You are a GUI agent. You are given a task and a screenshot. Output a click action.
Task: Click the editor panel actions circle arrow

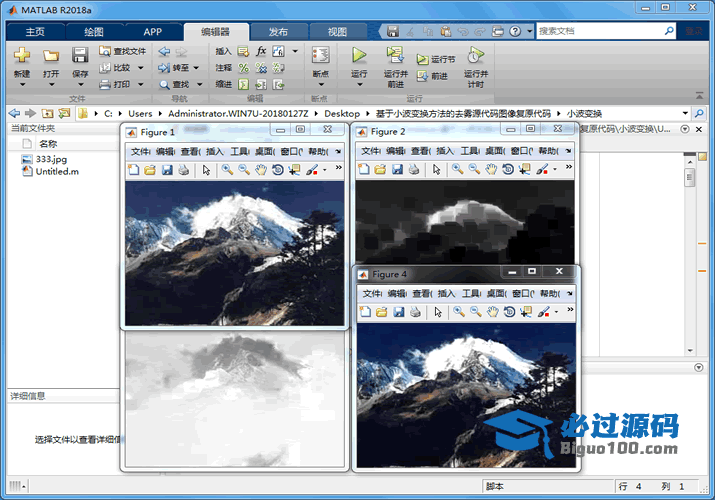pos(684,129)
